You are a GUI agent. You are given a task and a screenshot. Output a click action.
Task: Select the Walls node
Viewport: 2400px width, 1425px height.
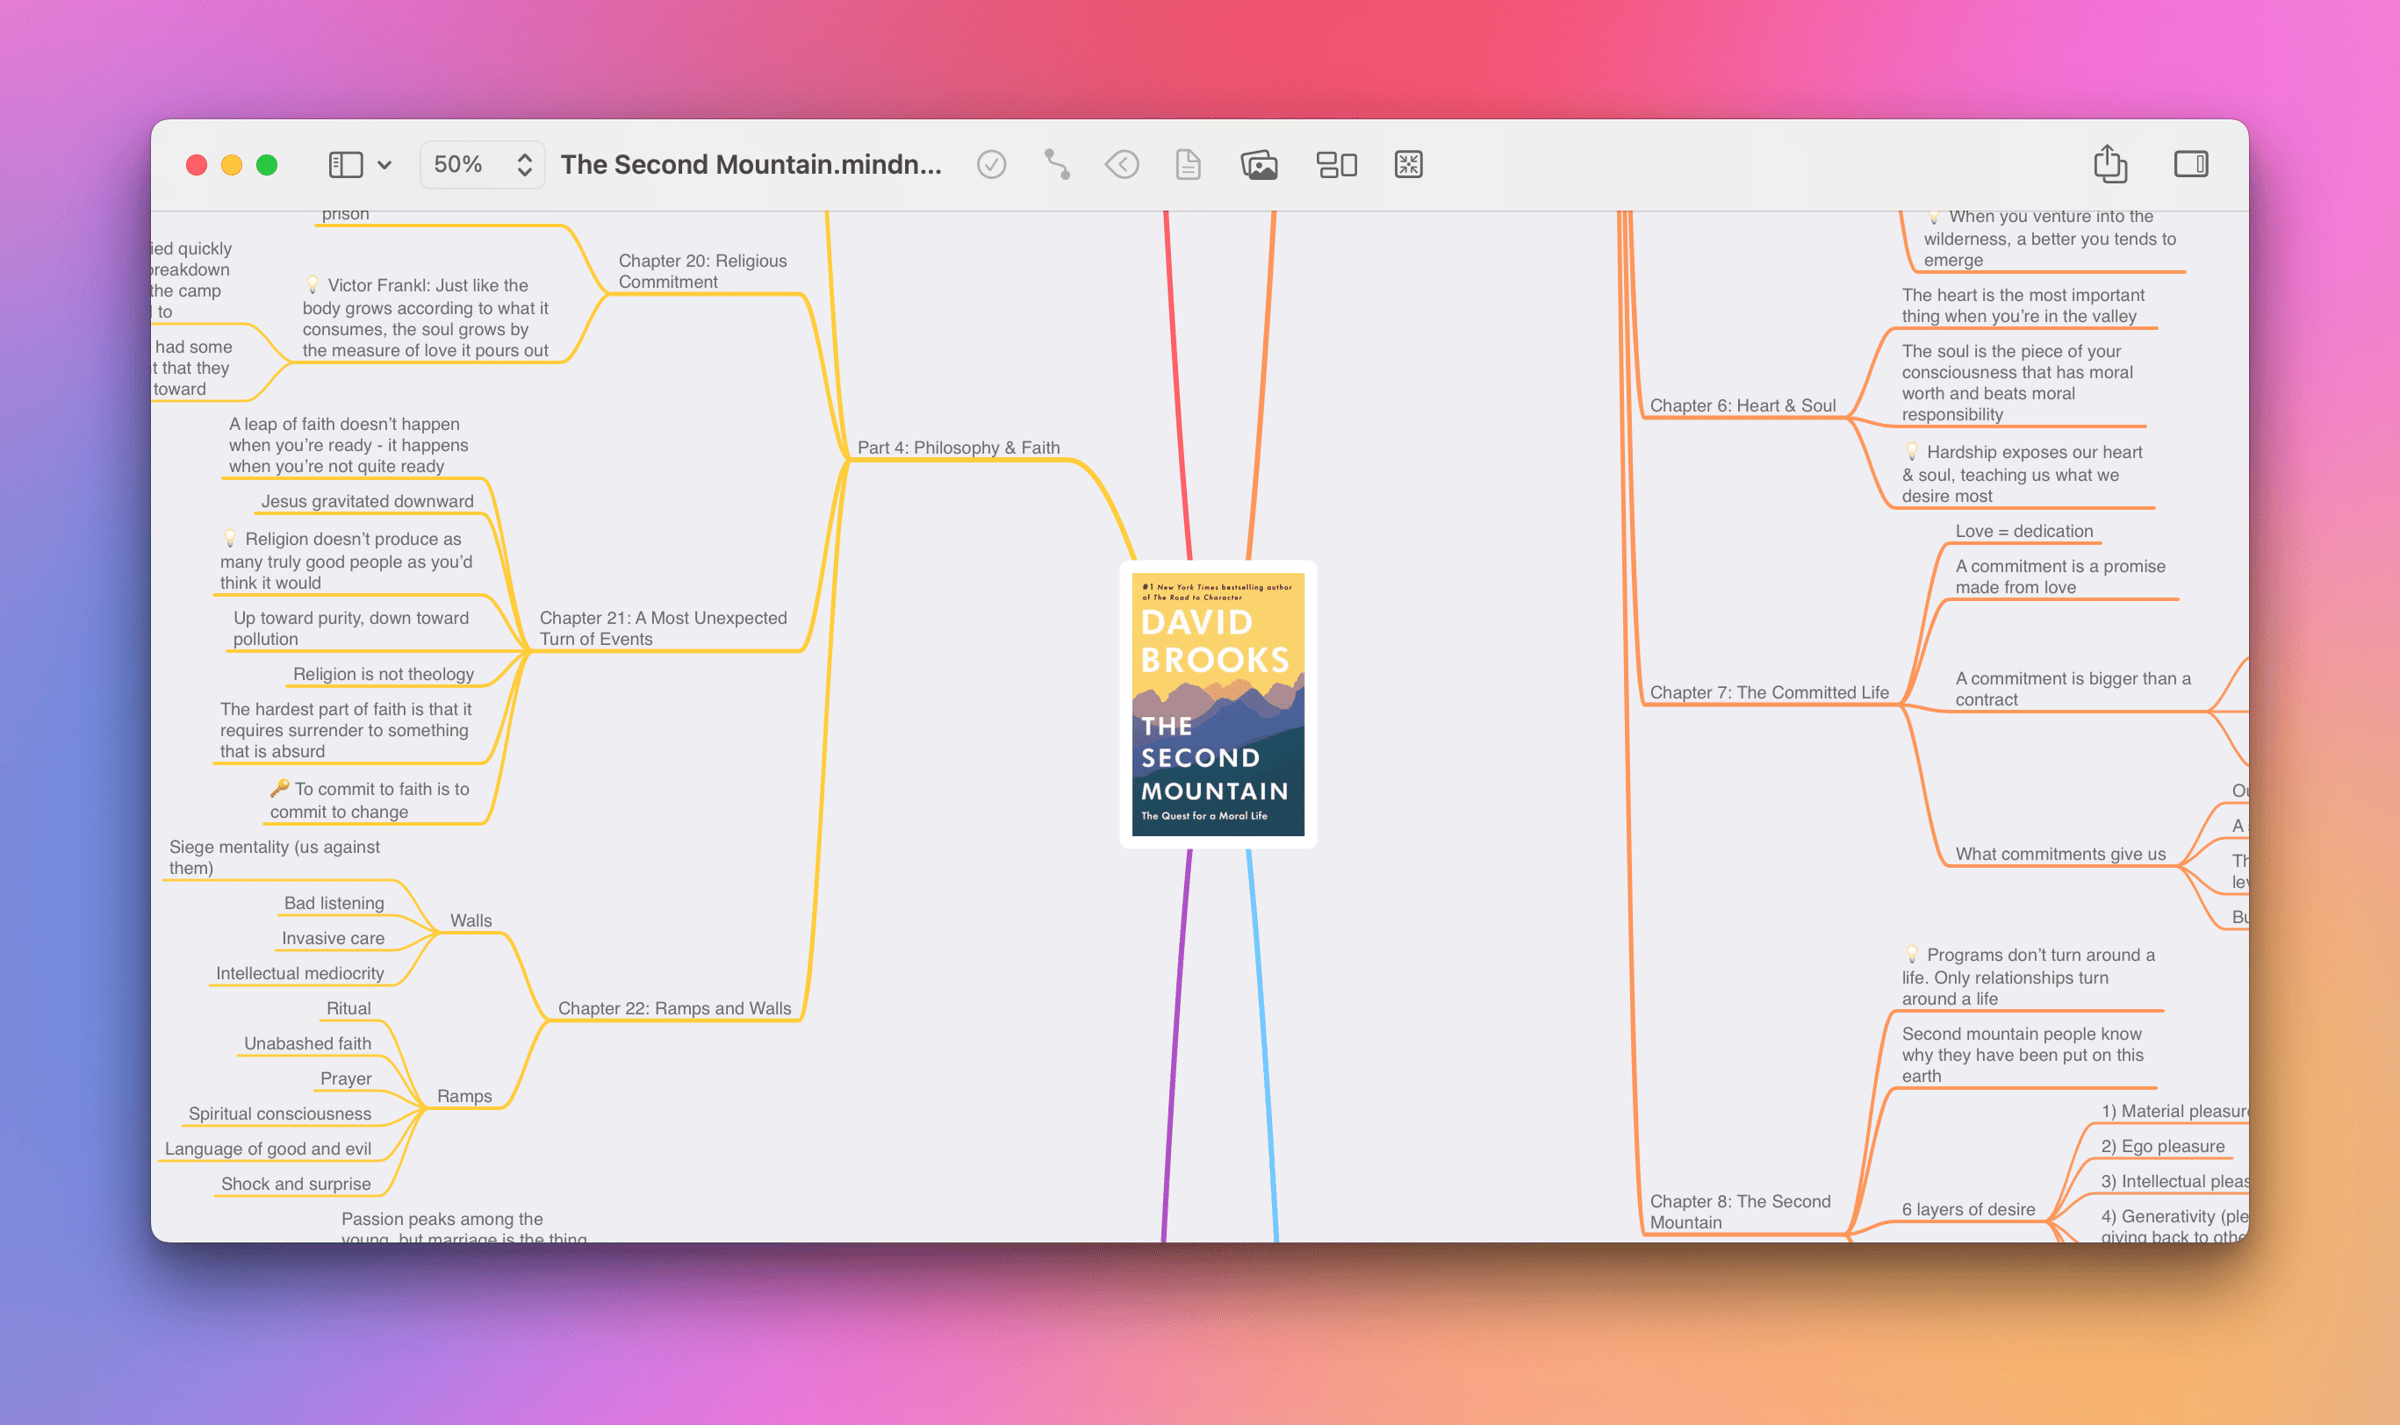click(x=471, y=920)
